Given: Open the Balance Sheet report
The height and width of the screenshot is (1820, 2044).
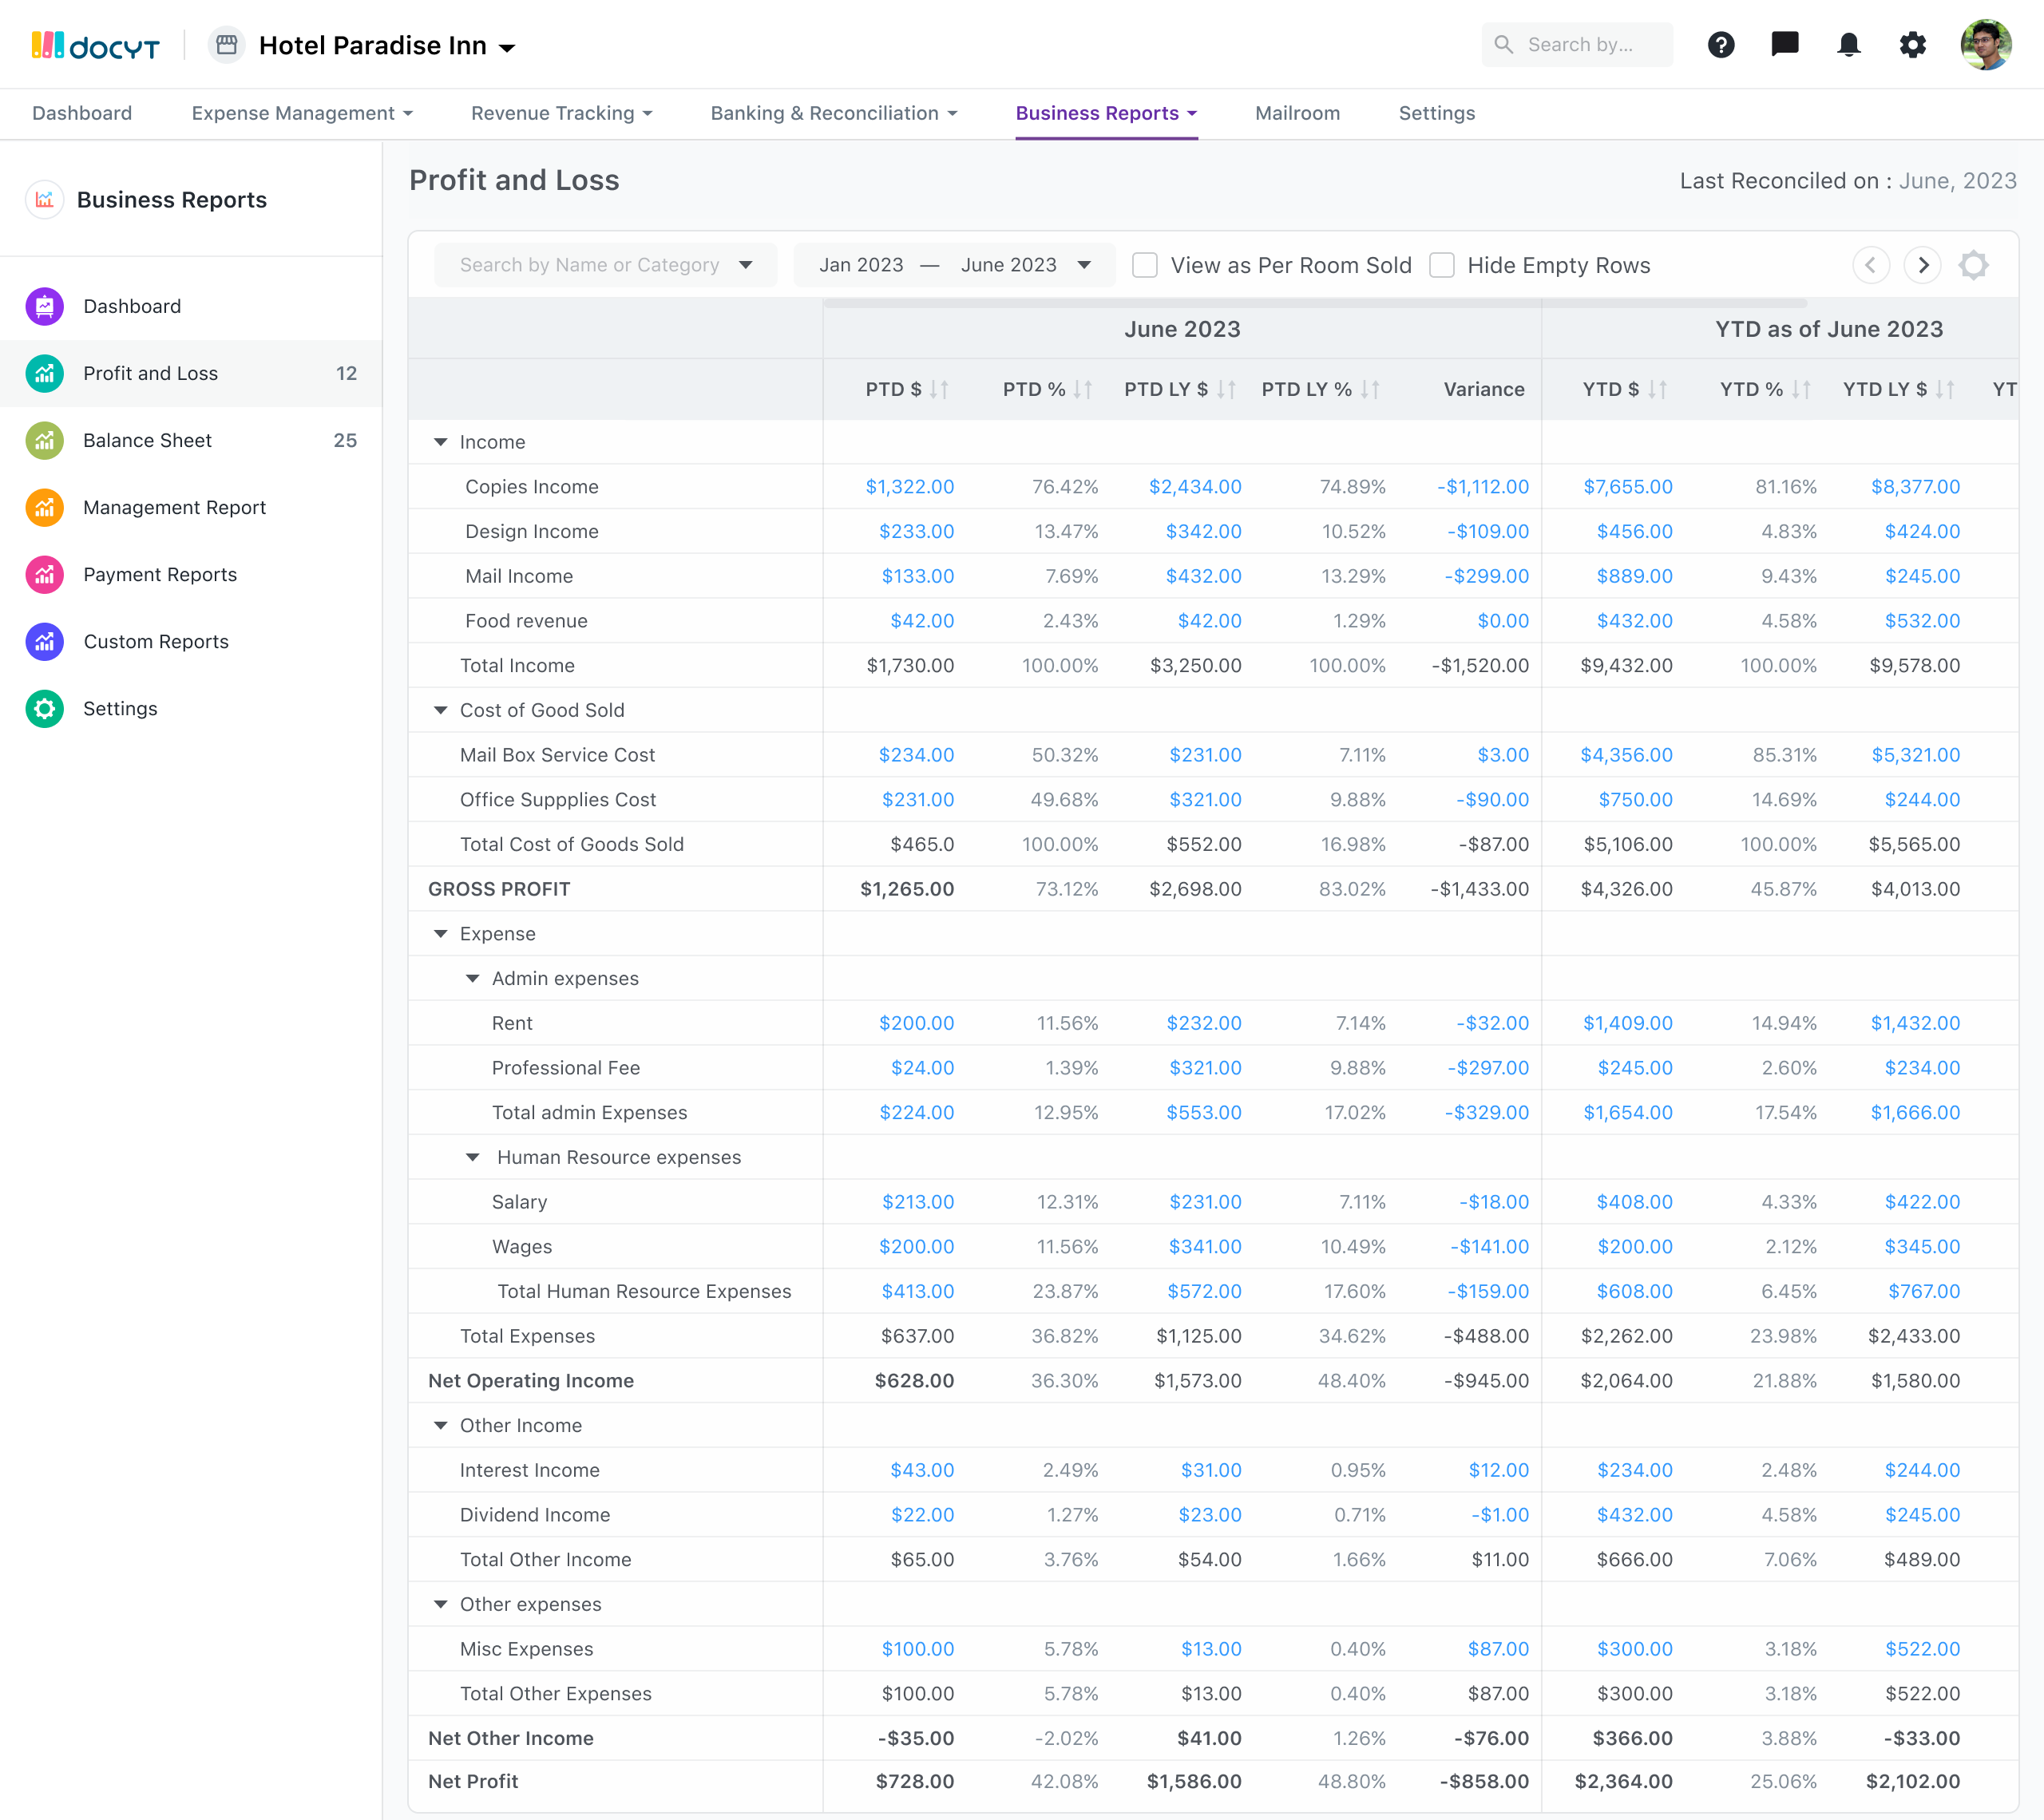Looking at the screenshot, I should point(147,440).
